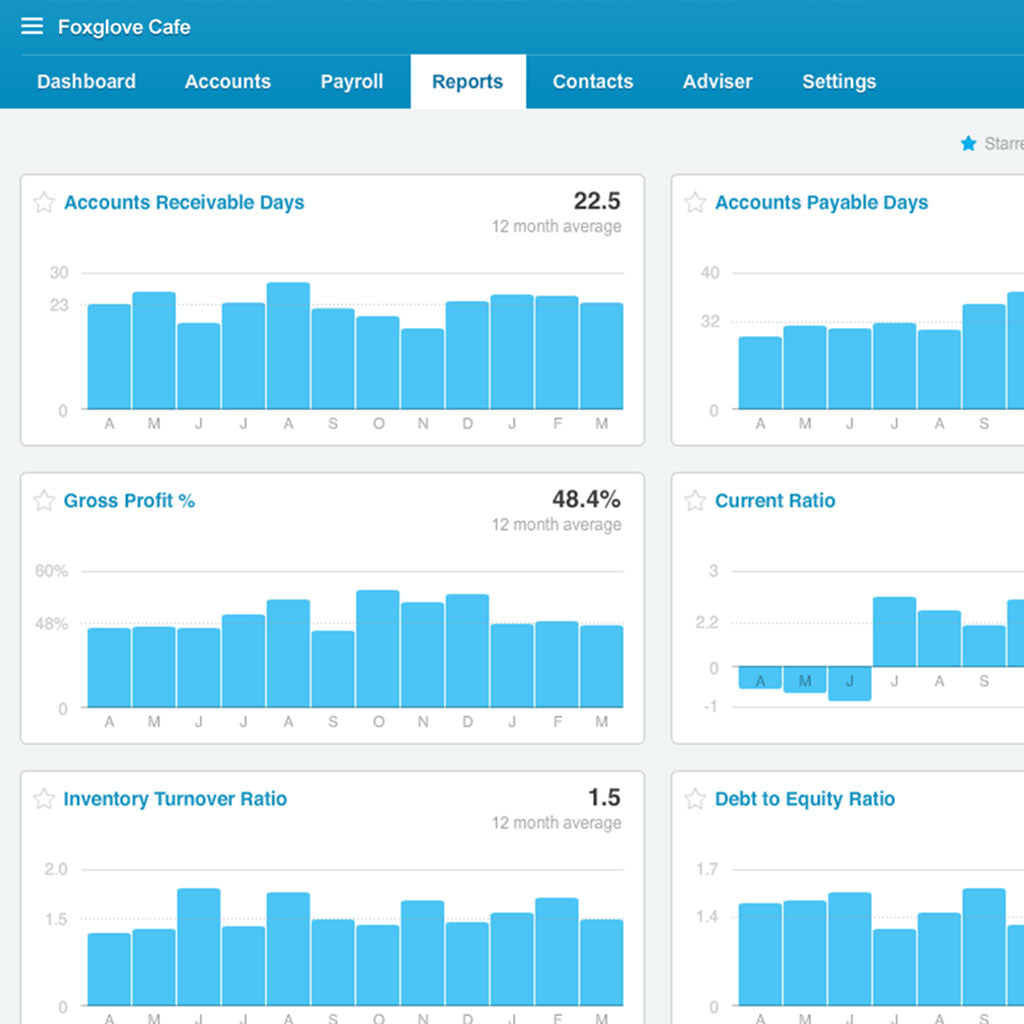Screen dimensions: 1024x1024
Task: Toggle the star on Gross Profit %
Action: [42, 500]
